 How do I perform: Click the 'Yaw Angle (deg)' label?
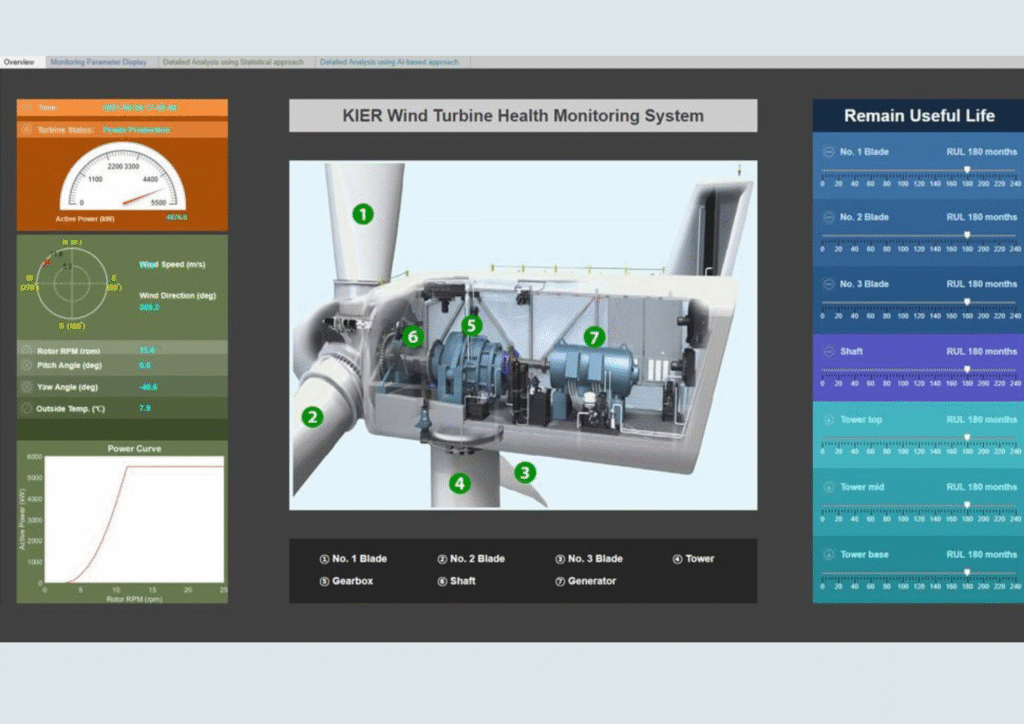67,387
